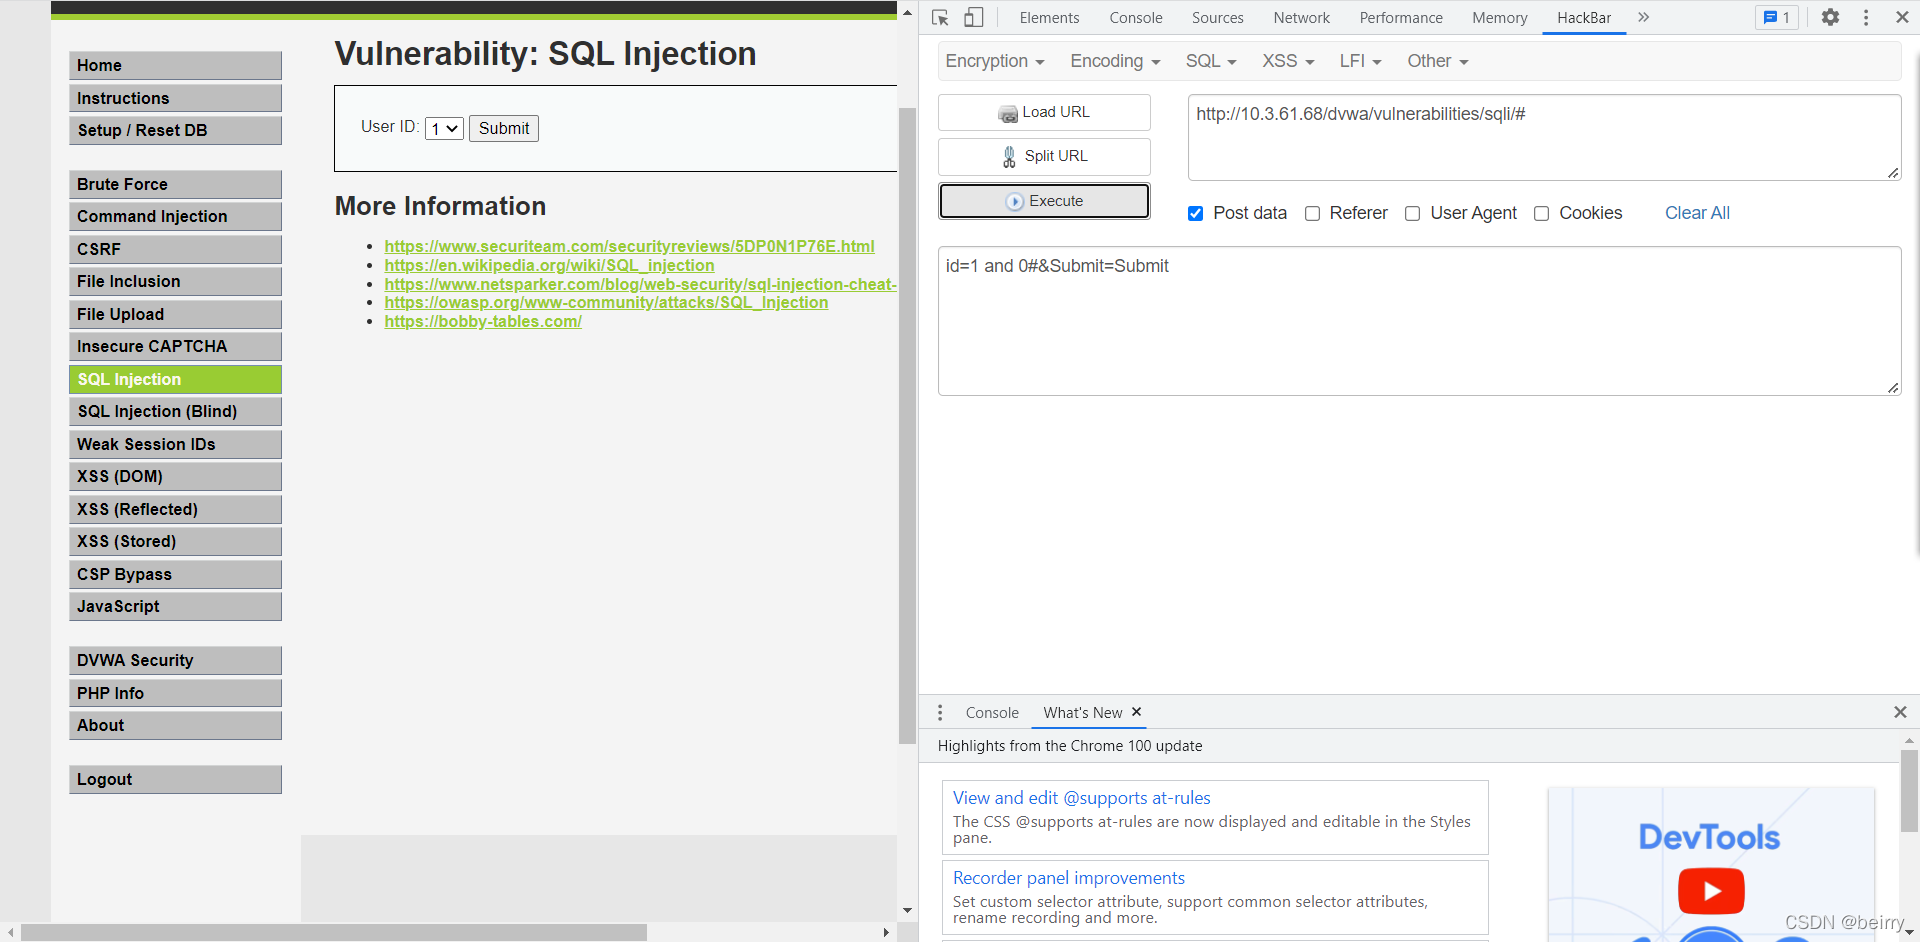Screen dimensions: 1920x942
Task: Open DevTools settings gear
Action: click(x=1830, y=18)
